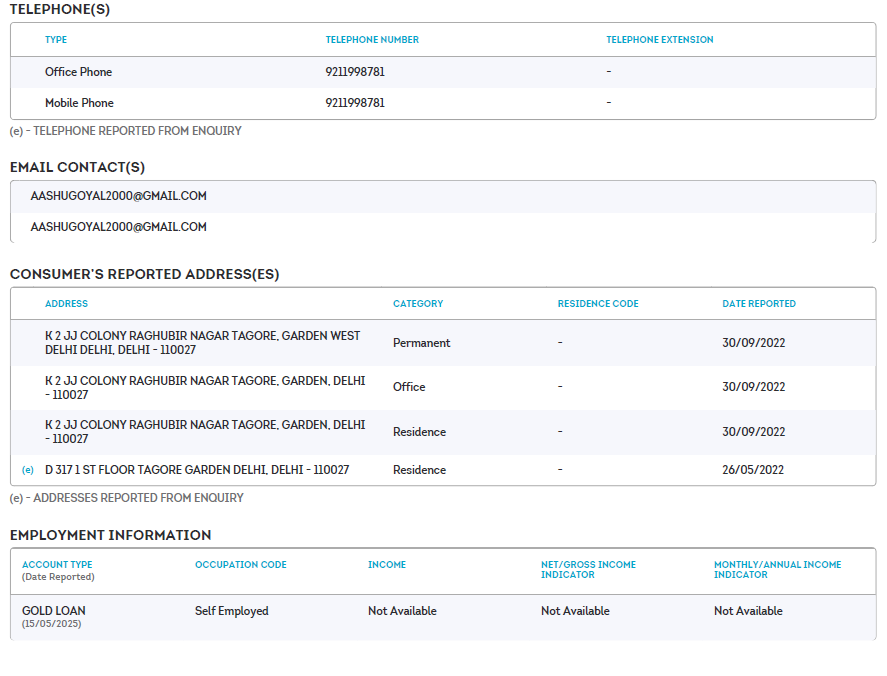
Task: Open the second AASHUGOYAL2000 email address
Action: (118, 227)
